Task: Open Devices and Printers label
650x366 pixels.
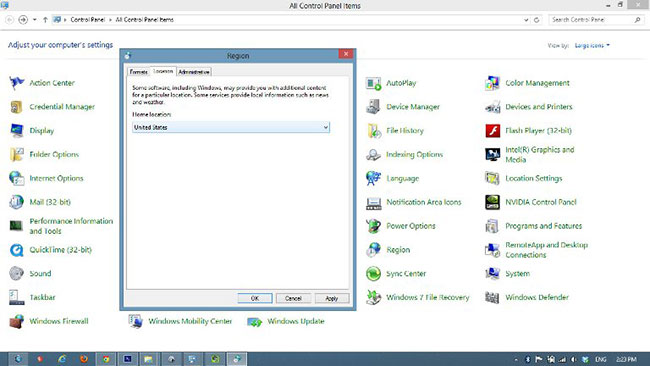Action: coord(538,107)
